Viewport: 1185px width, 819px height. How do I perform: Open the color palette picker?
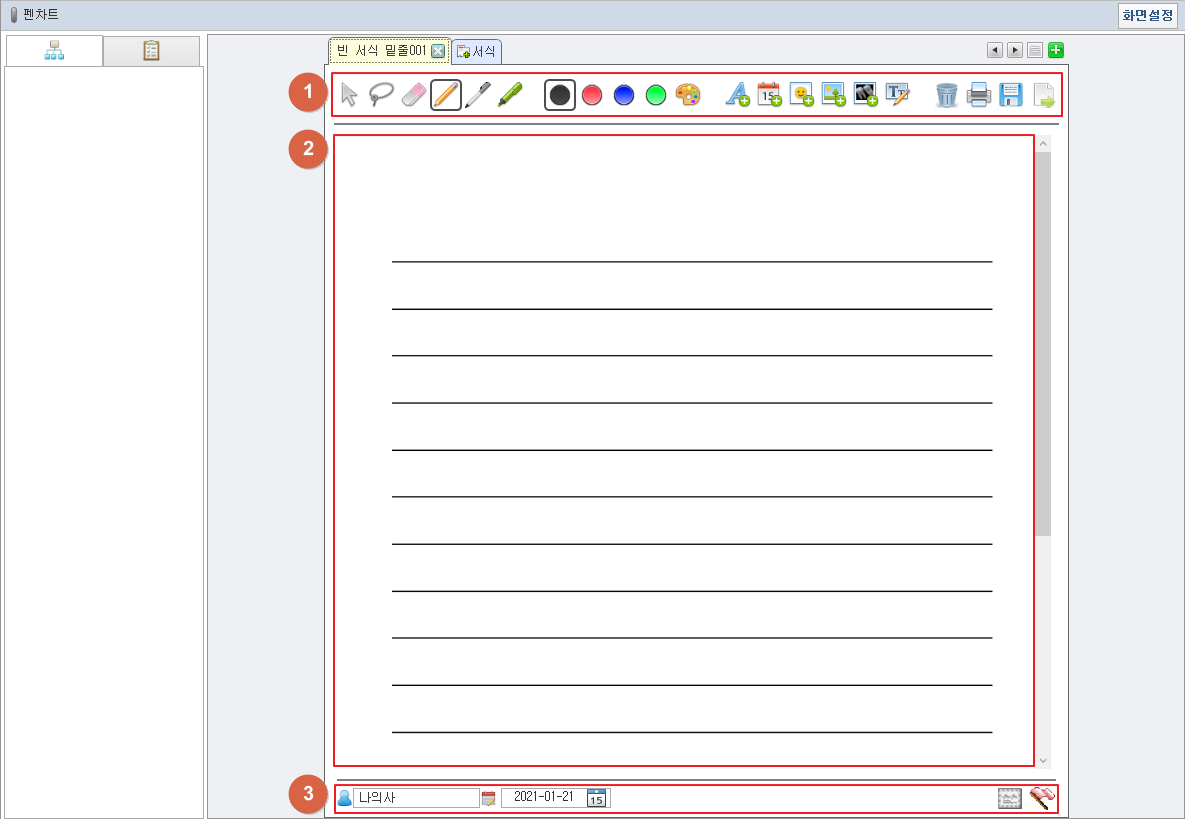688,95
